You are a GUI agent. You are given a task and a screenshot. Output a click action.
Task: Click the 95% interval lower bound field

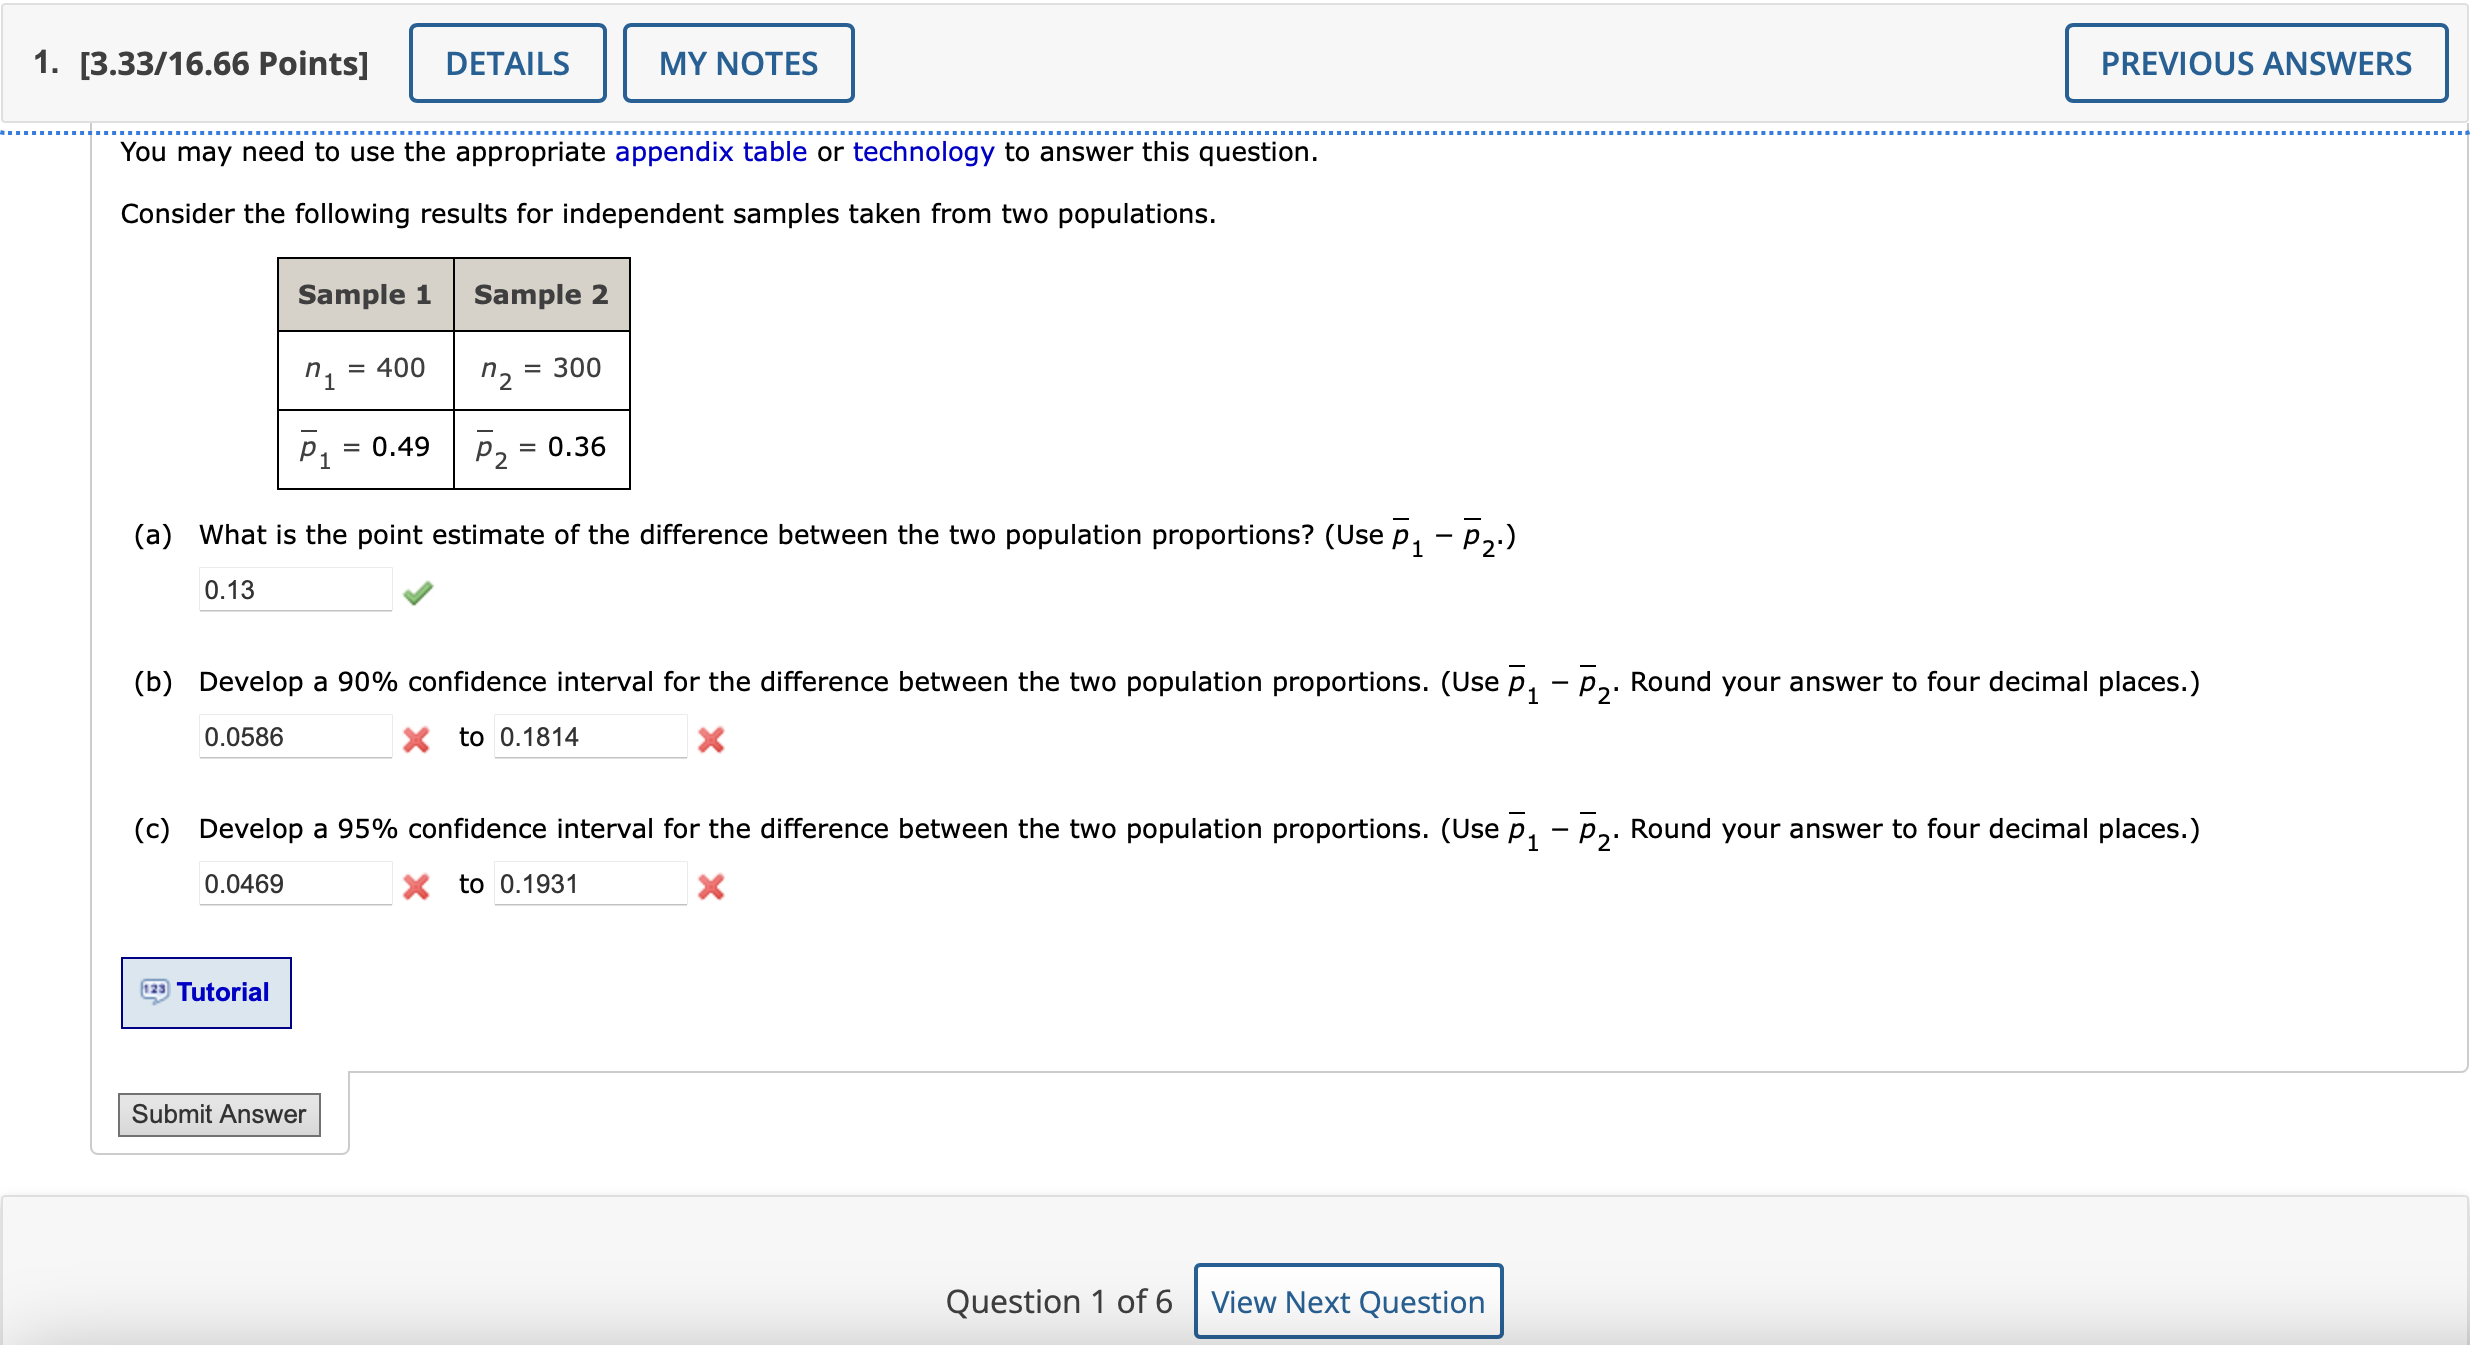coord(295,883)
